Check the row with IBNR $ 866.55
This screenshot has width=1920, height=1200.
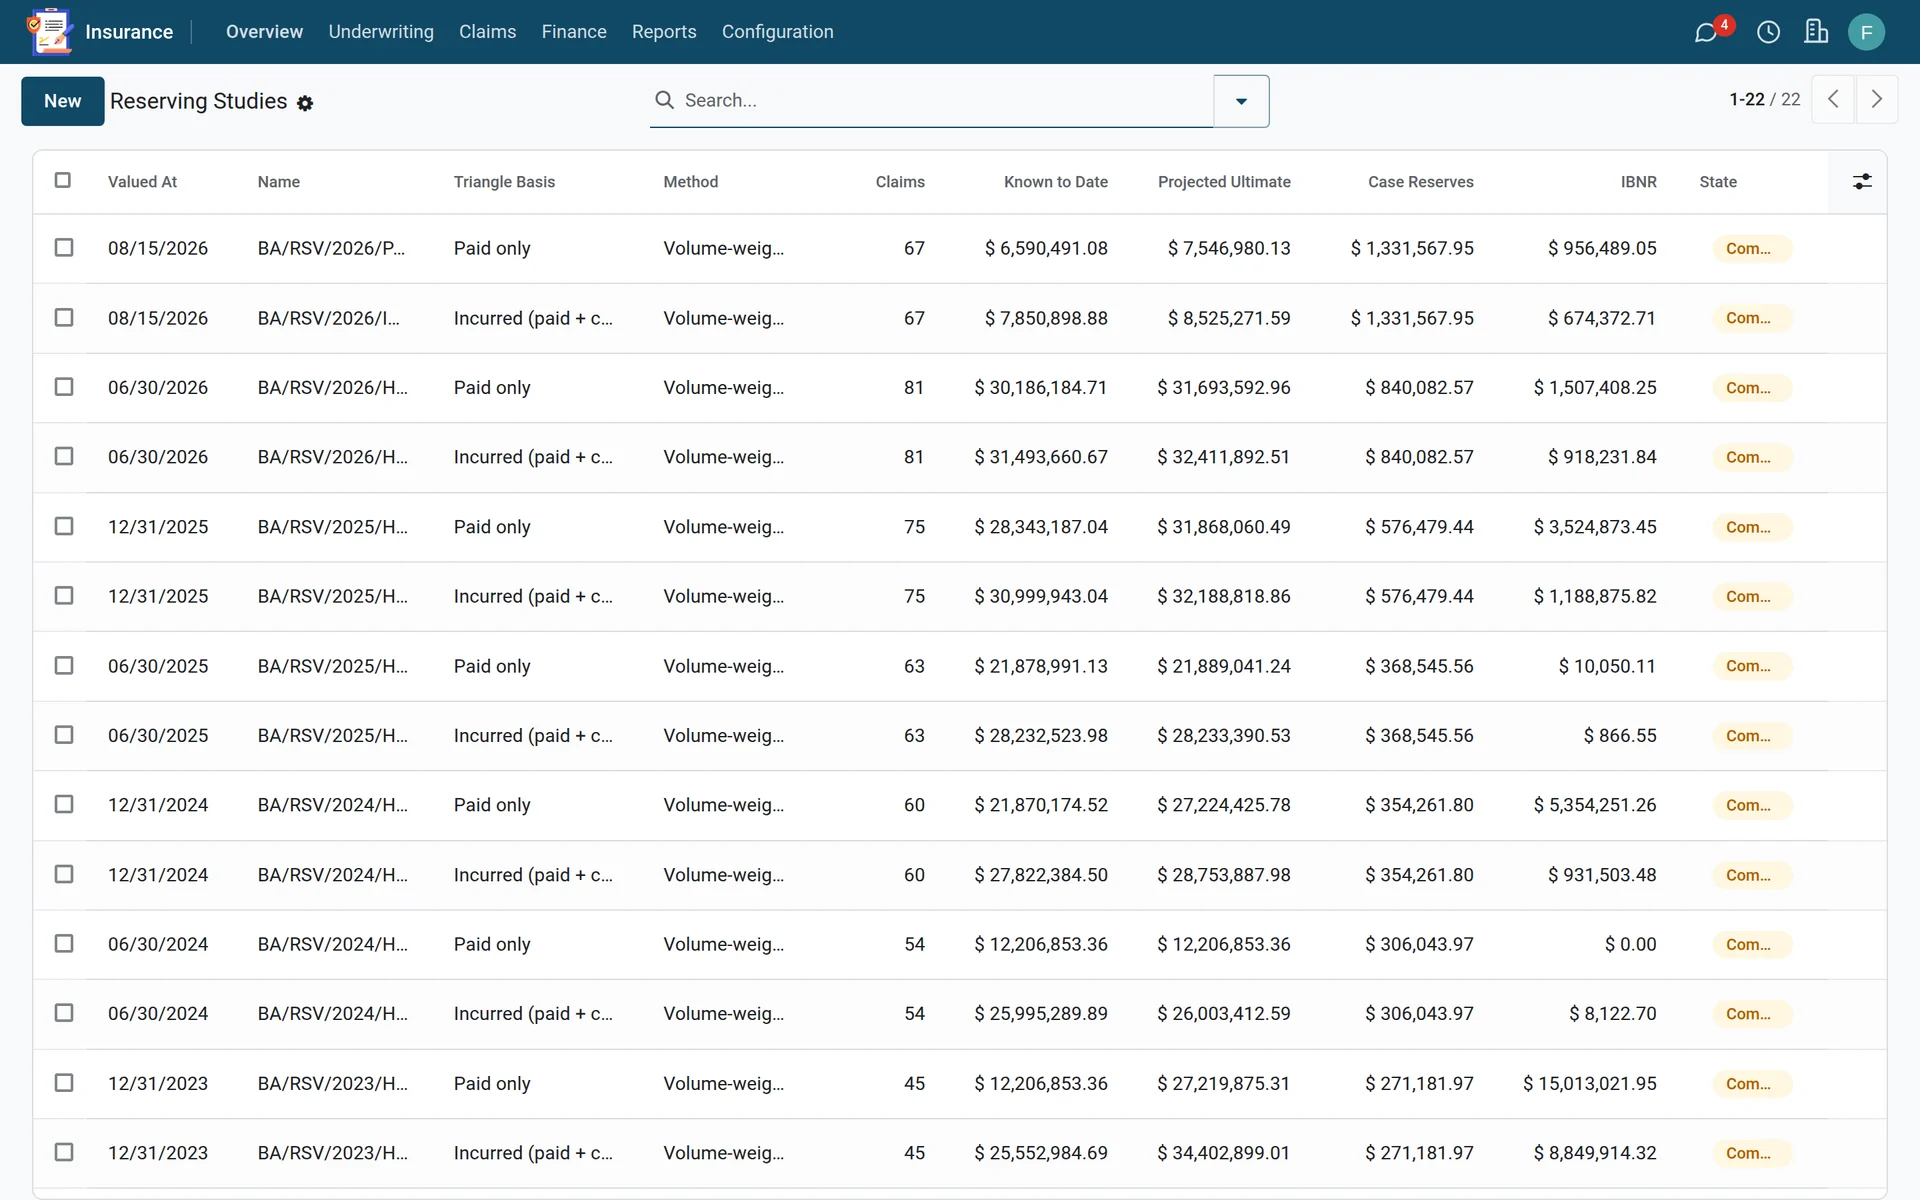64,735
